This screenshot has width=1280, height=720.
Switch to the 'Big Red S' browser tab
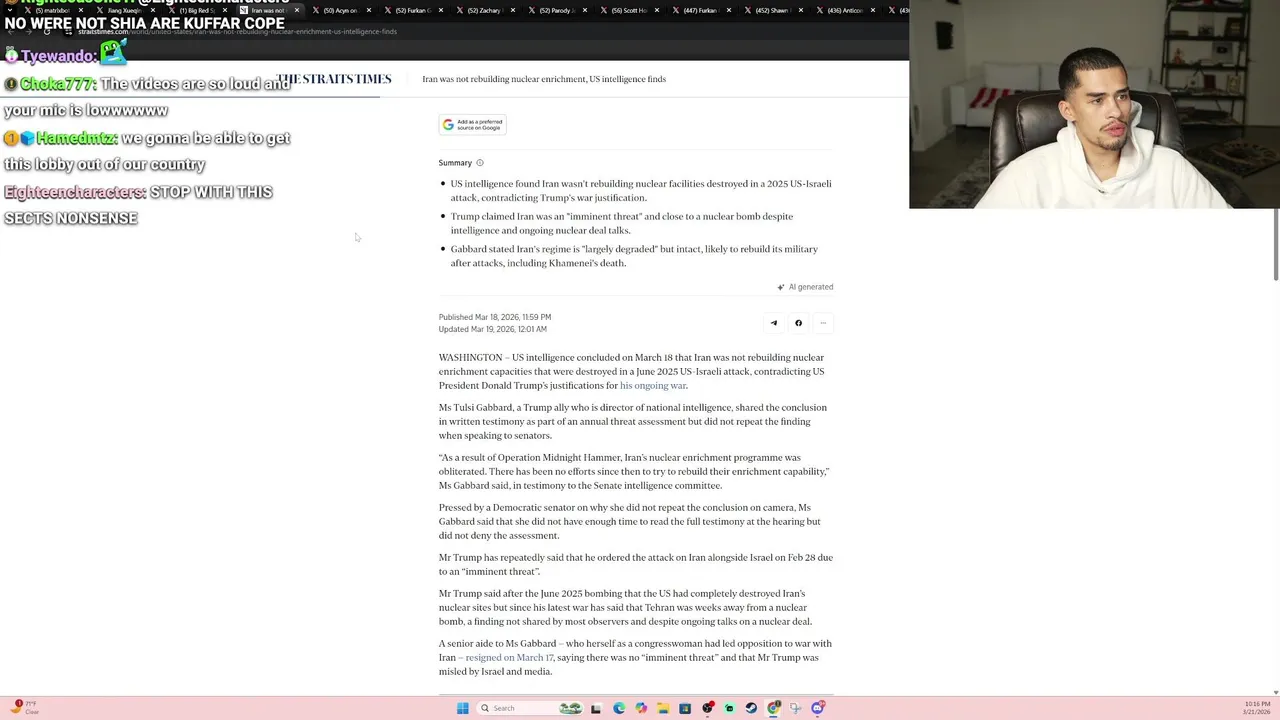(x=197, y=10)
